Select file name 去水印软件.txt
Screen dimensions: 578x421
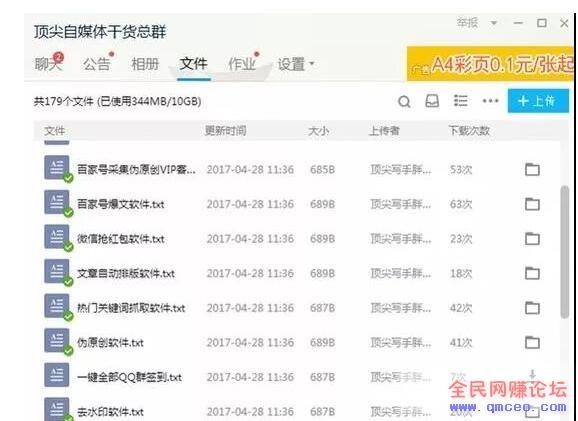[110, 412]
